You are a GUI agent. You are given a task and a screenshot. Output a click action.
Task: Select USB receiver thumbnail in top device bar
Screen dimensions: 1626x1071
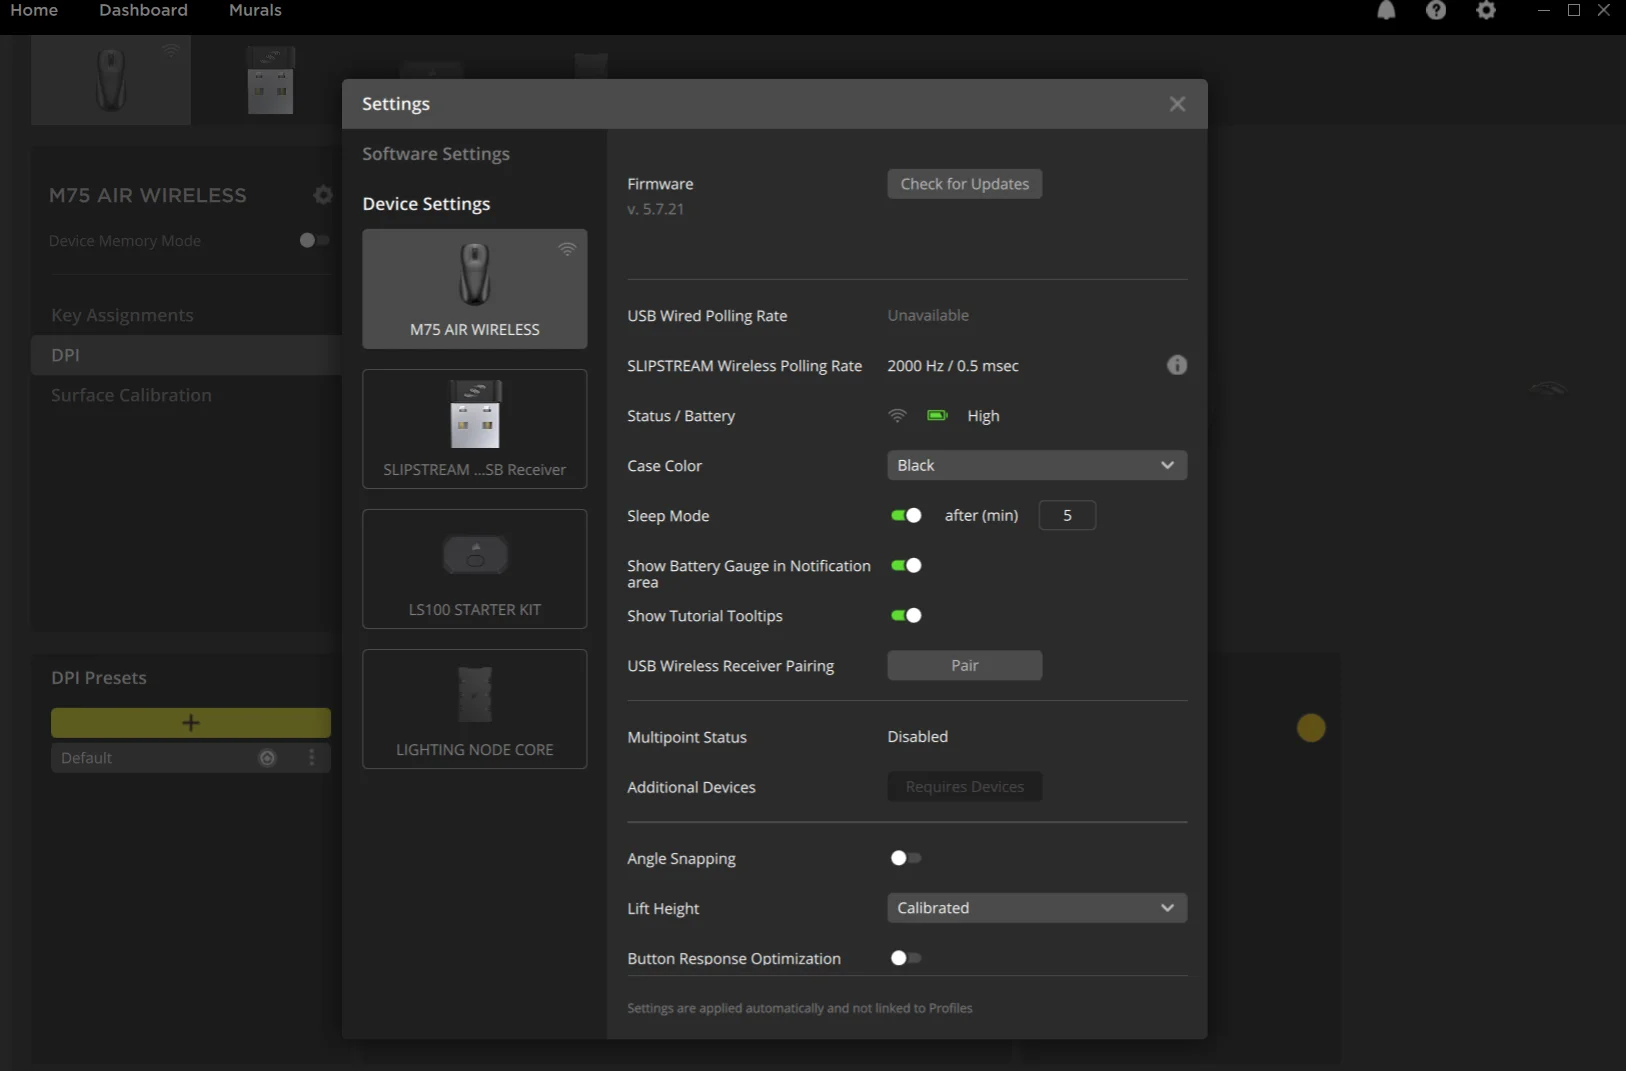click(270, 80)
